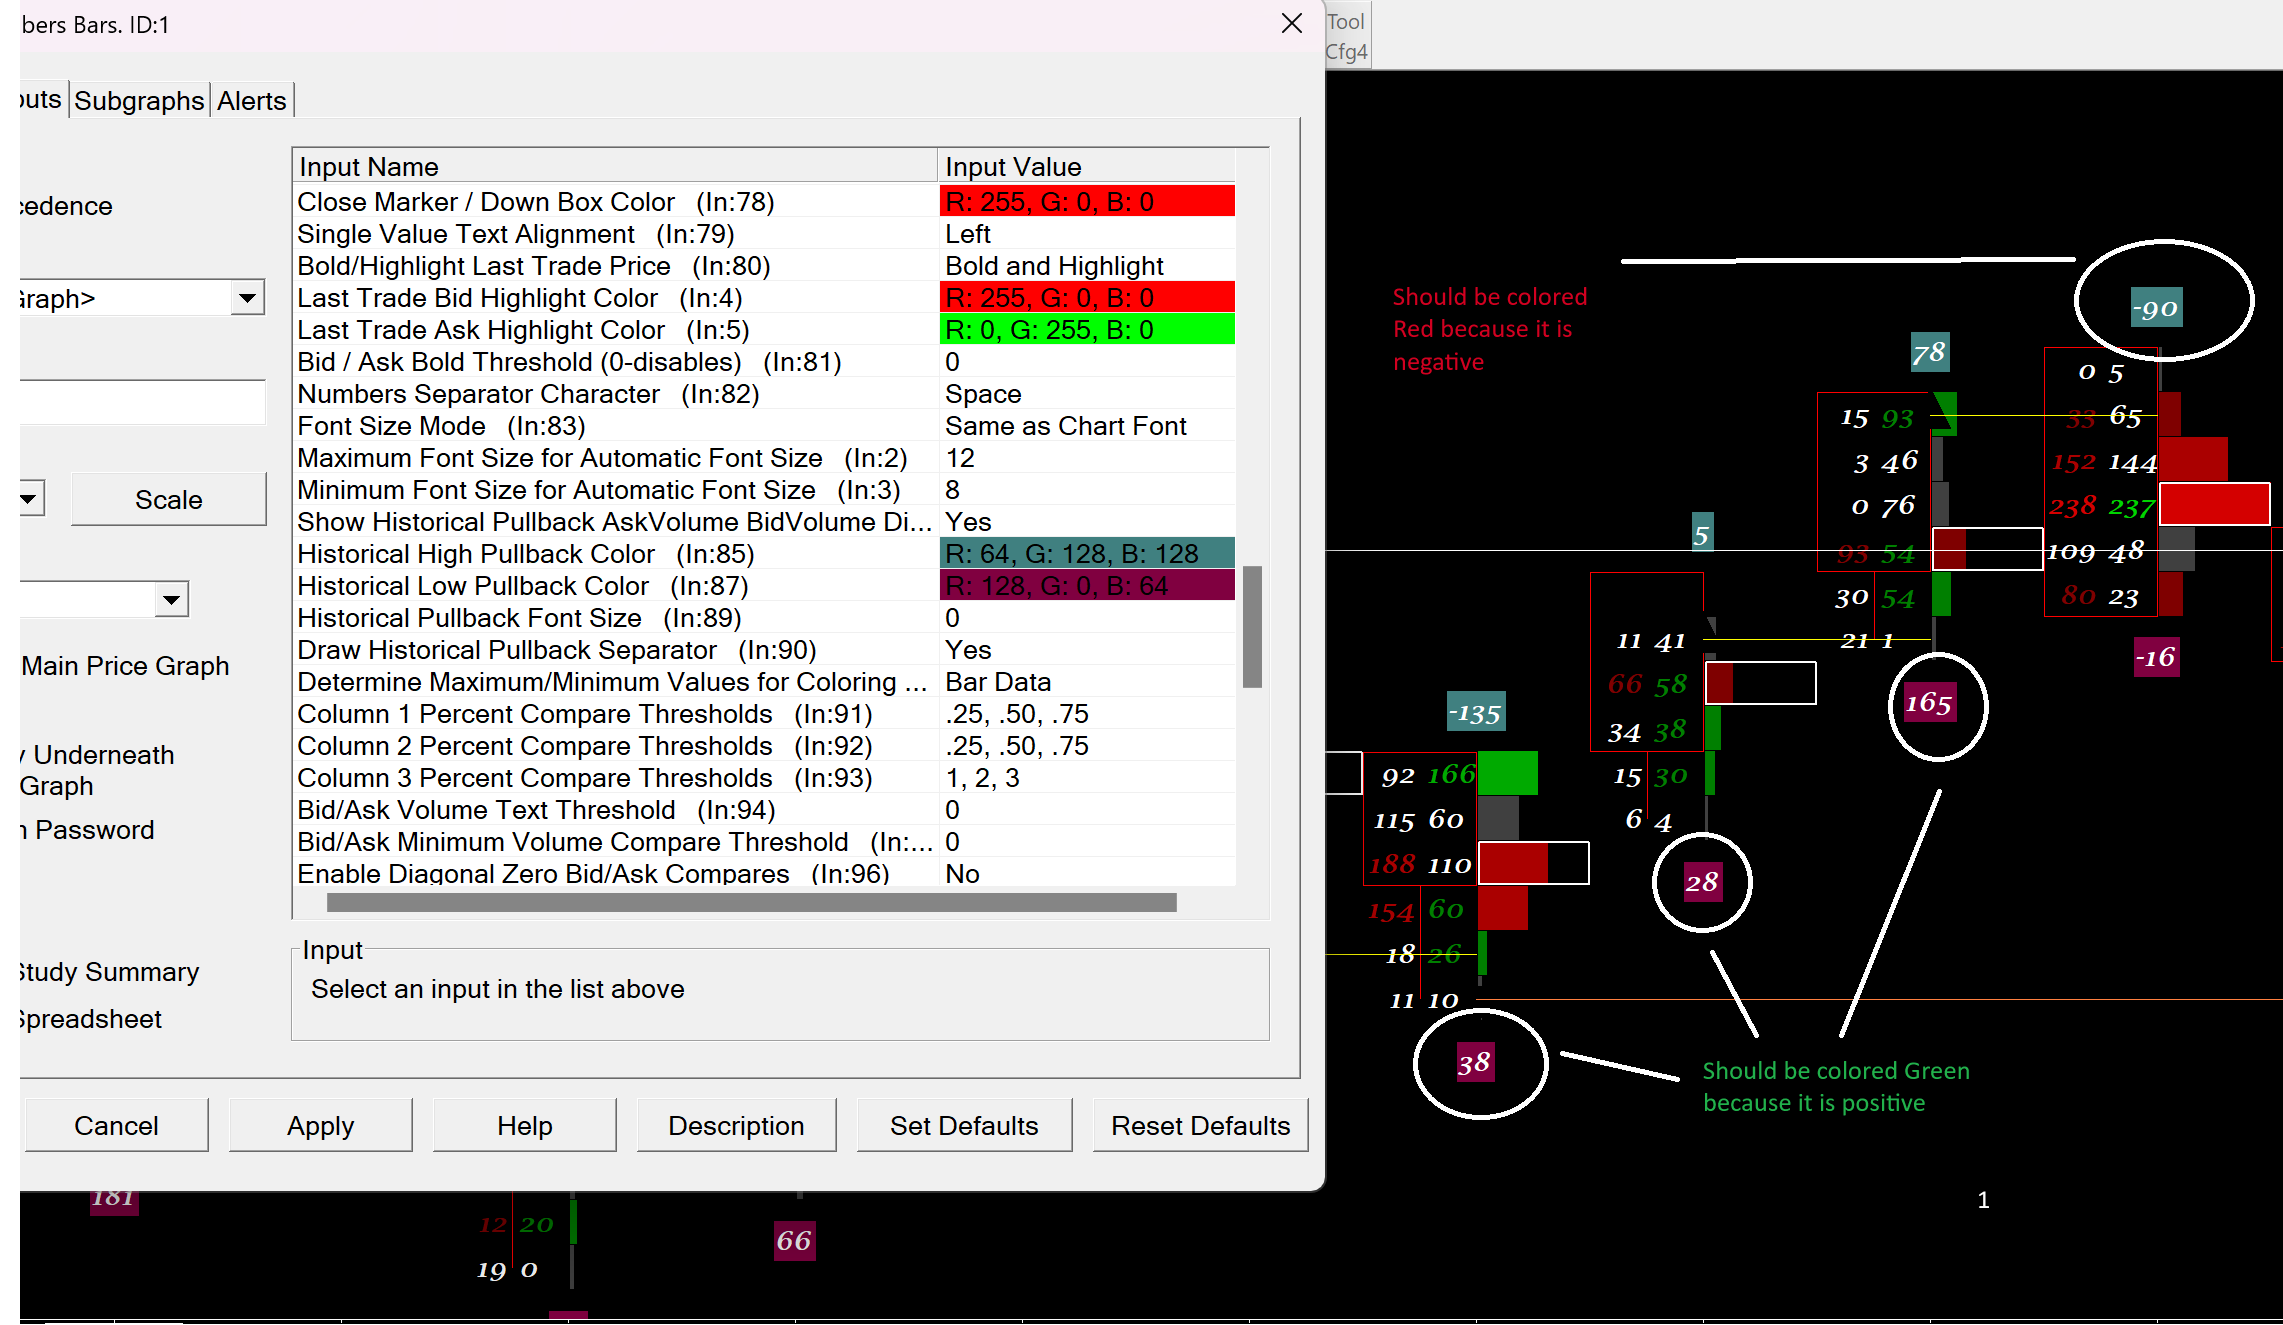The width and height of the screenshot is (2283, 1325).
Task: Expand dropdown above Main Price Graph
Action: tap(171, 600)
